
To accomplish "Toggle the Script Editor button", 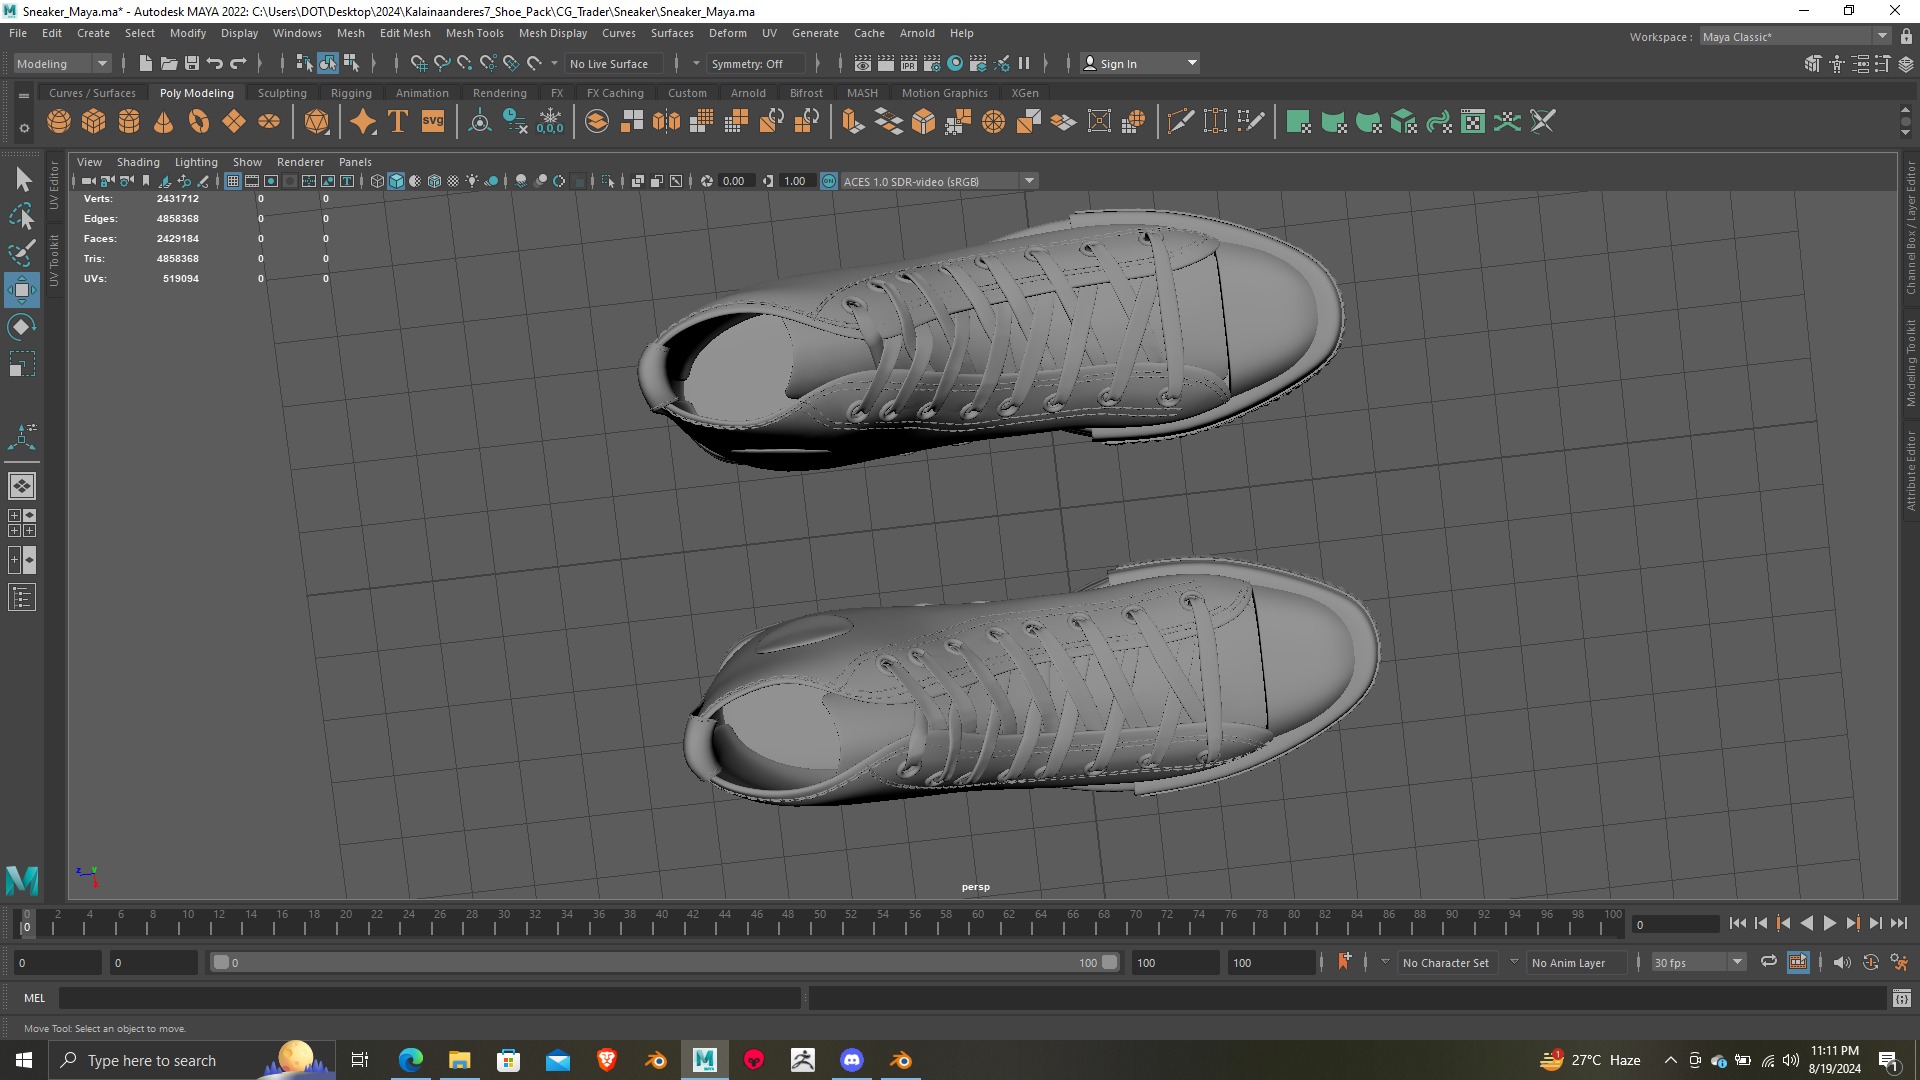I will click(1901, 998).
